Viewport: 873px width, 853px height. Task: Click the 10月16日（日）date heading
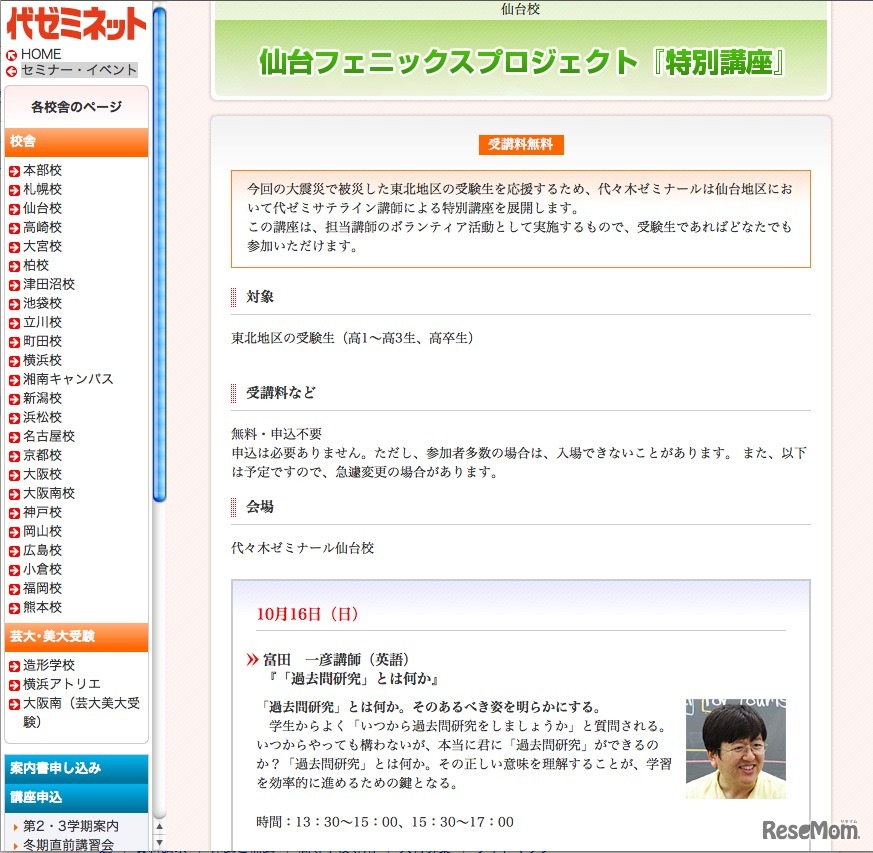pos(307,614)
